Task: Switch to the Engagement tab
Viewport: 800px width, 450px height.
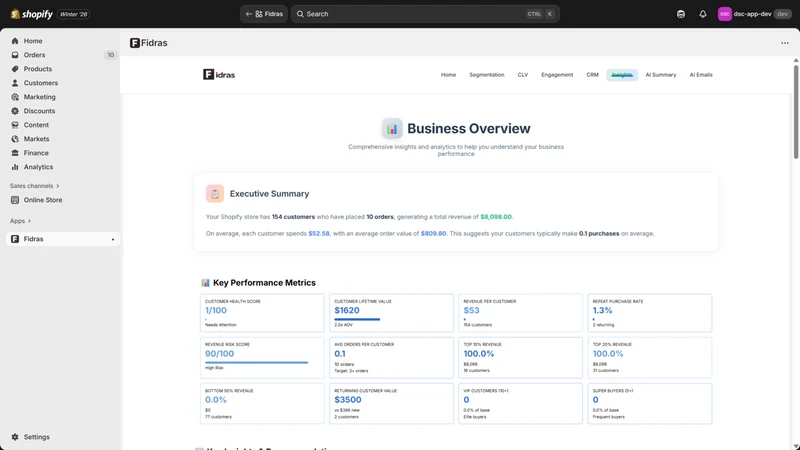Action: (x=557, y=74)
